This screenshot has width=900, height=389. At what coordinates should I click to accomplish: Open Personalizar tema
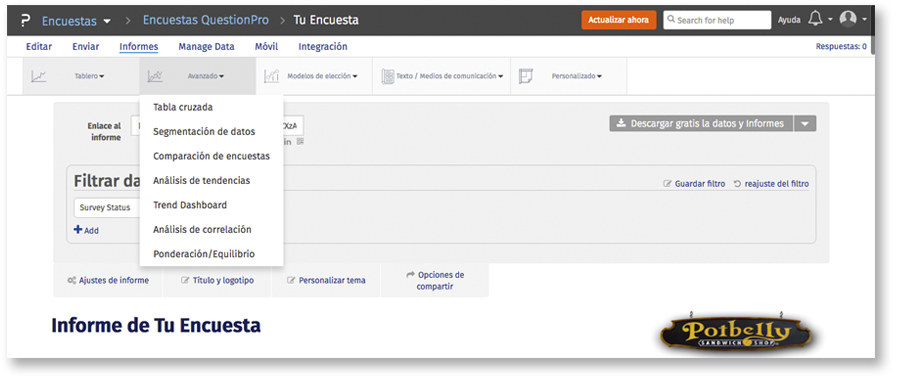point(326,281)
